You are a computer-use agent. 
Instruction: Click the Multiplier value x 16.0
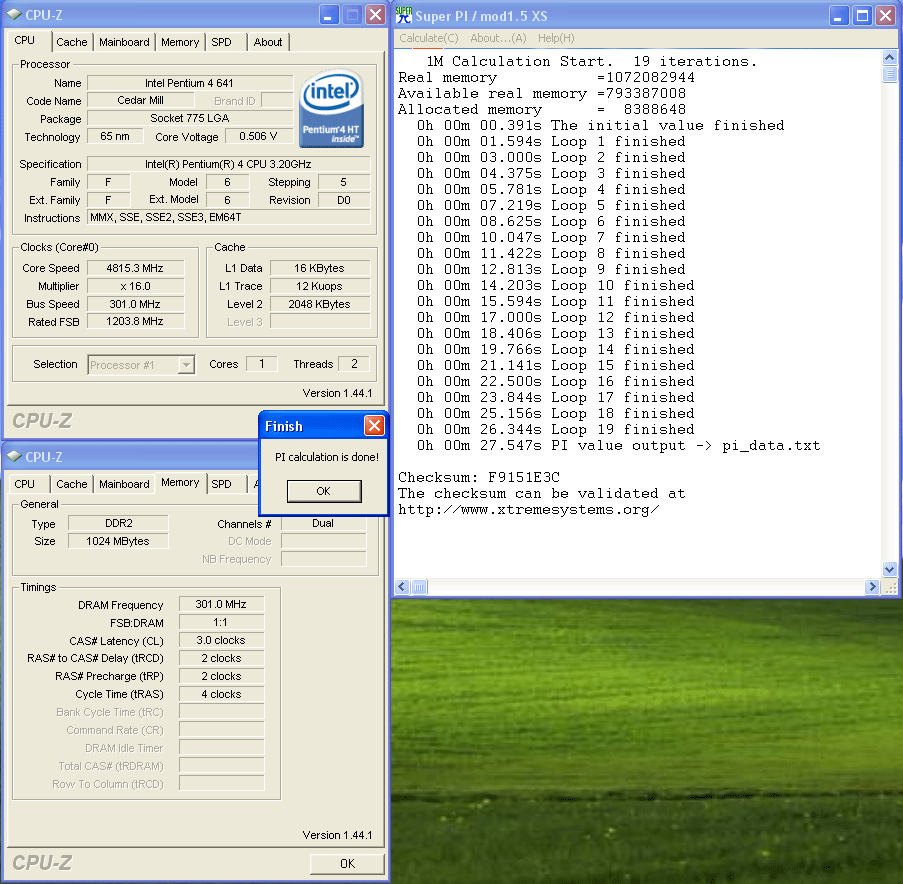click(x=135, y=286)
